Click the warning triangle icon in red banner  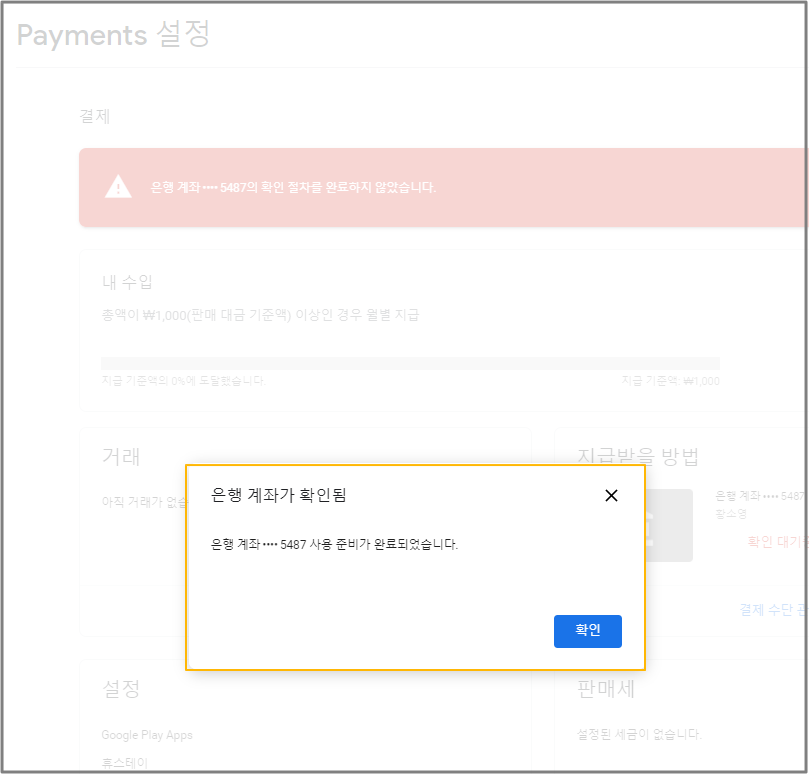pos(118,187)
